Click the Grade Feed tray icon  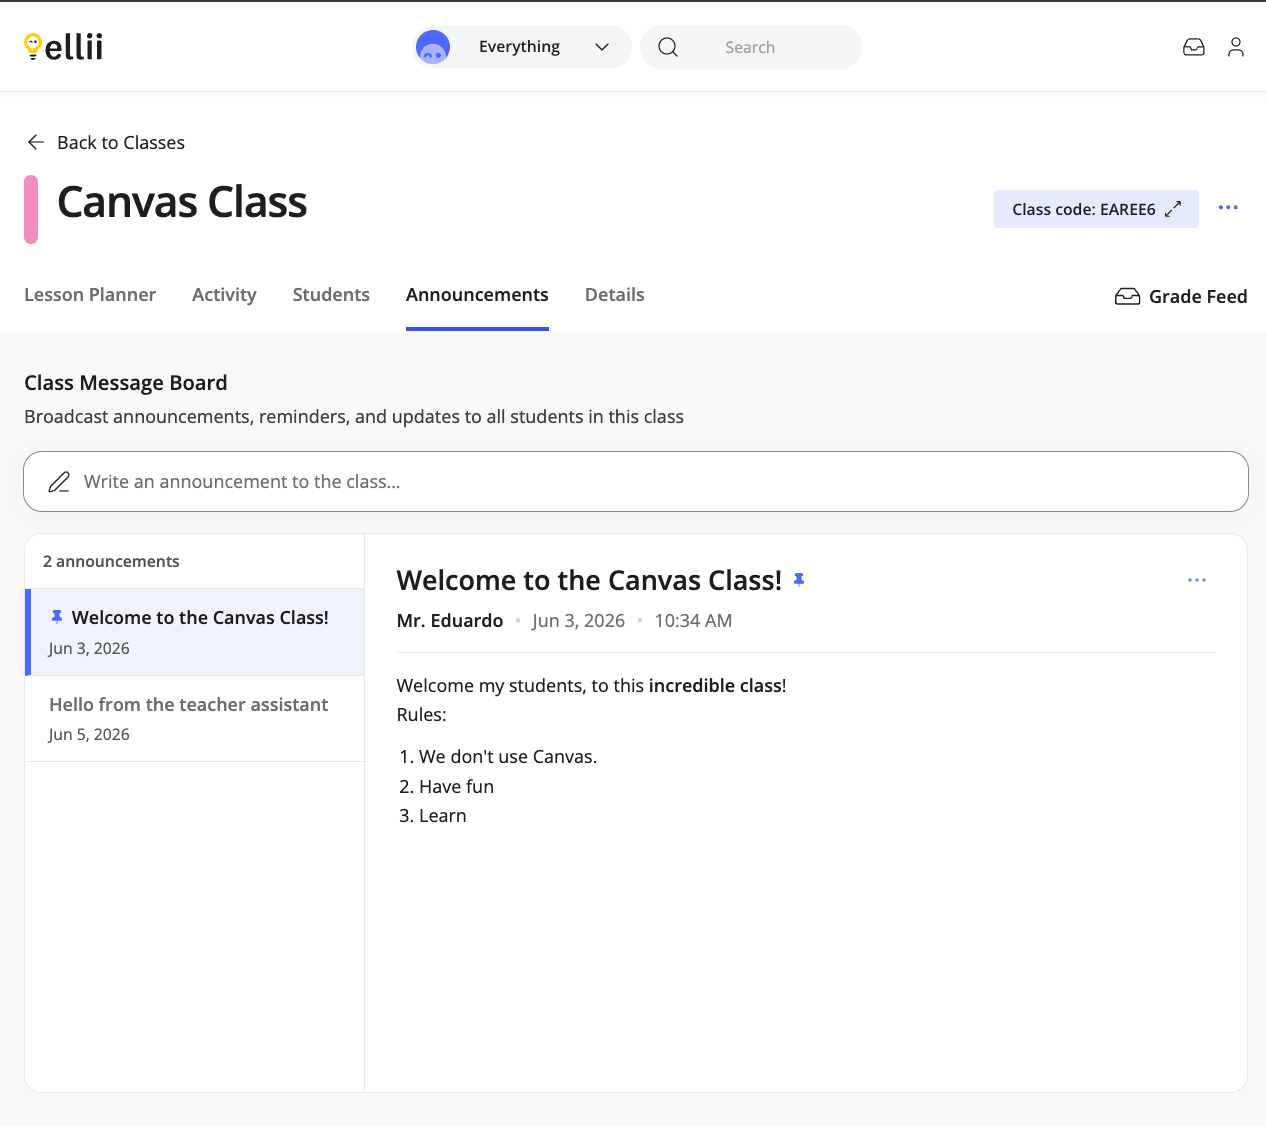1127,296
